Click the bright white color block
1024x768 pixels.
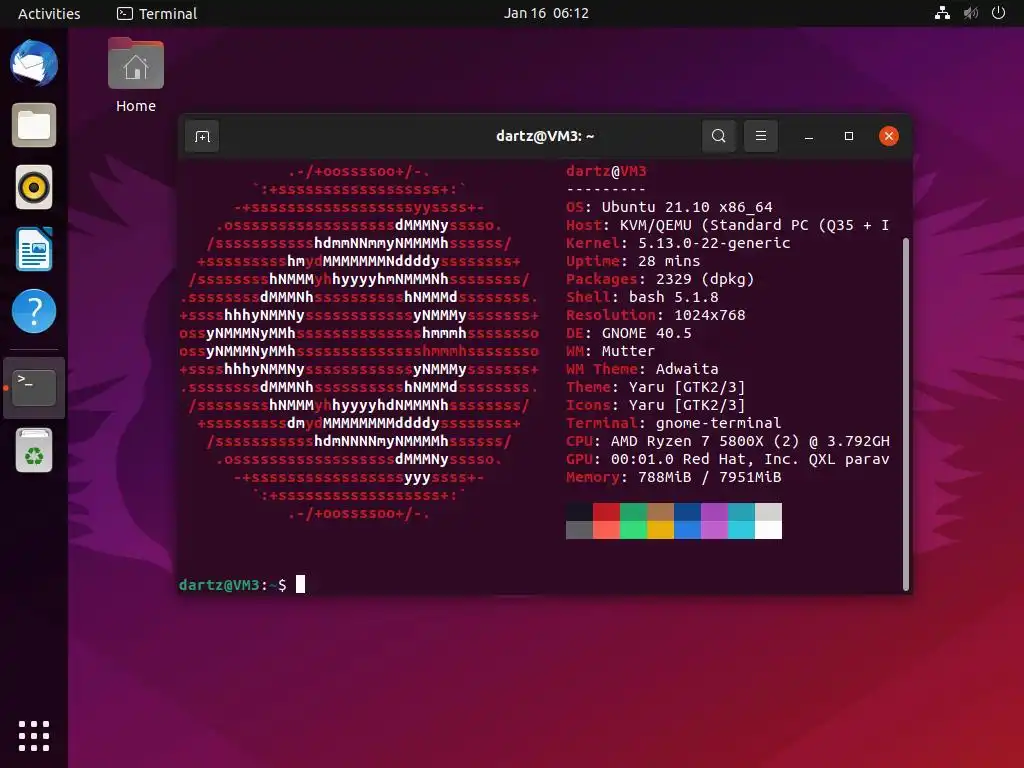pyautogui.click(x=768, y=530)
